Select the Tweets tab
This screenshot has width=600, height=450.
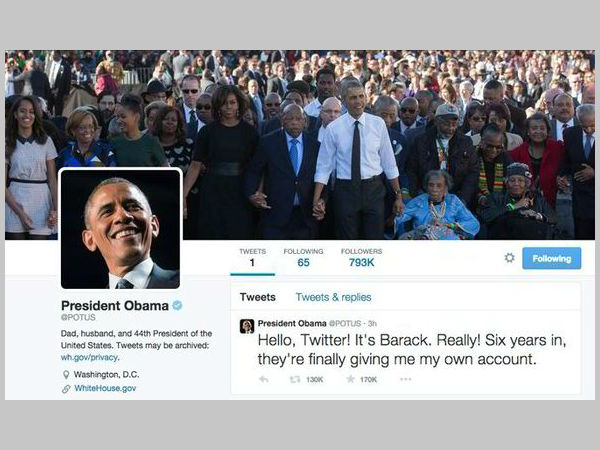pyautogui.click(x=258, y=297)
